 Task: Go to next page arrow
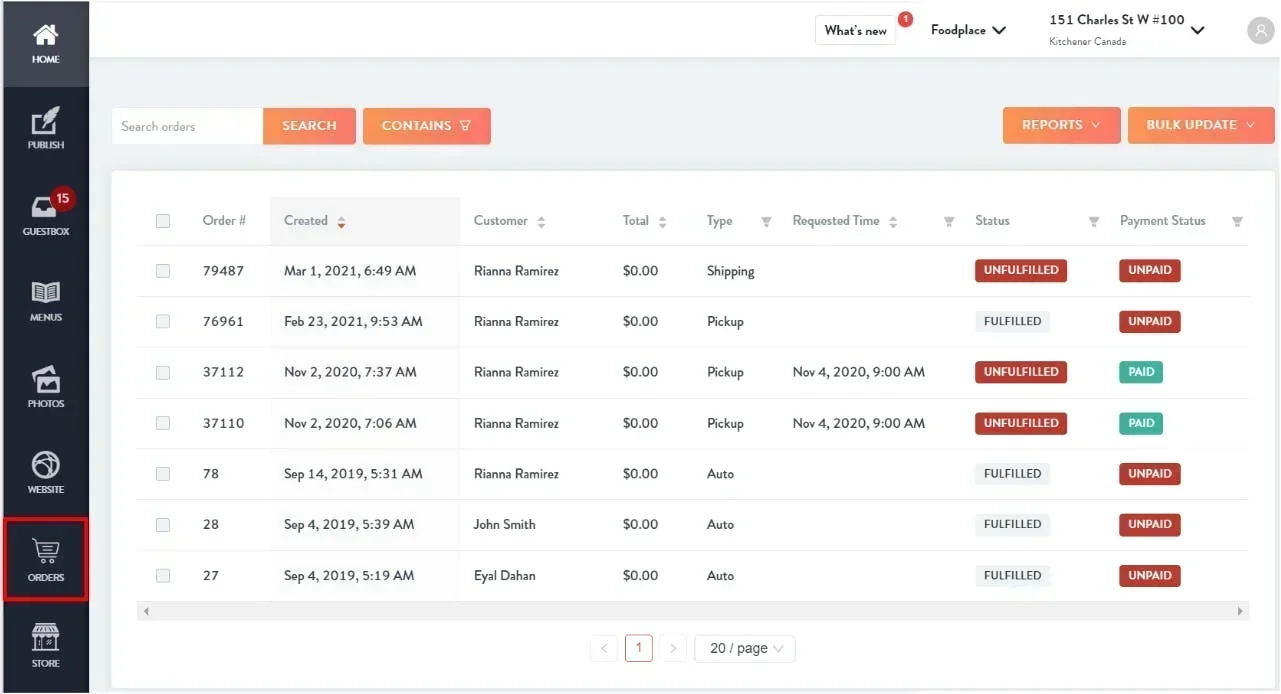point(673,648)
